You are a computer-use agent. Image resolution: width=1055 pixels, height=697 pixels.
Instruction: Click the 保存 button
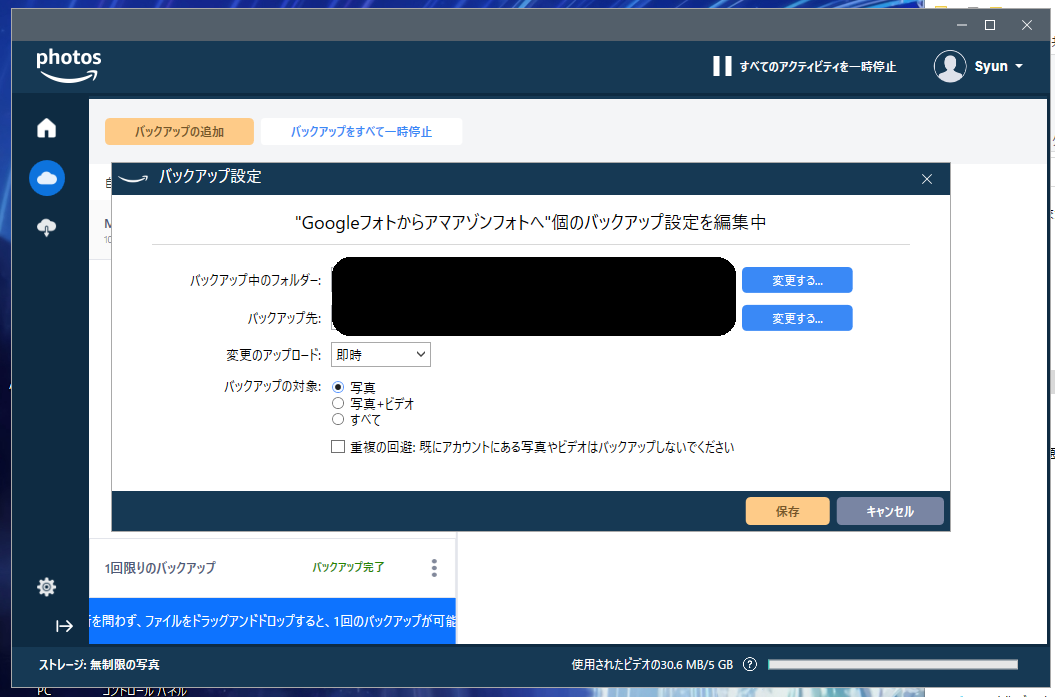tap(787, 511)
